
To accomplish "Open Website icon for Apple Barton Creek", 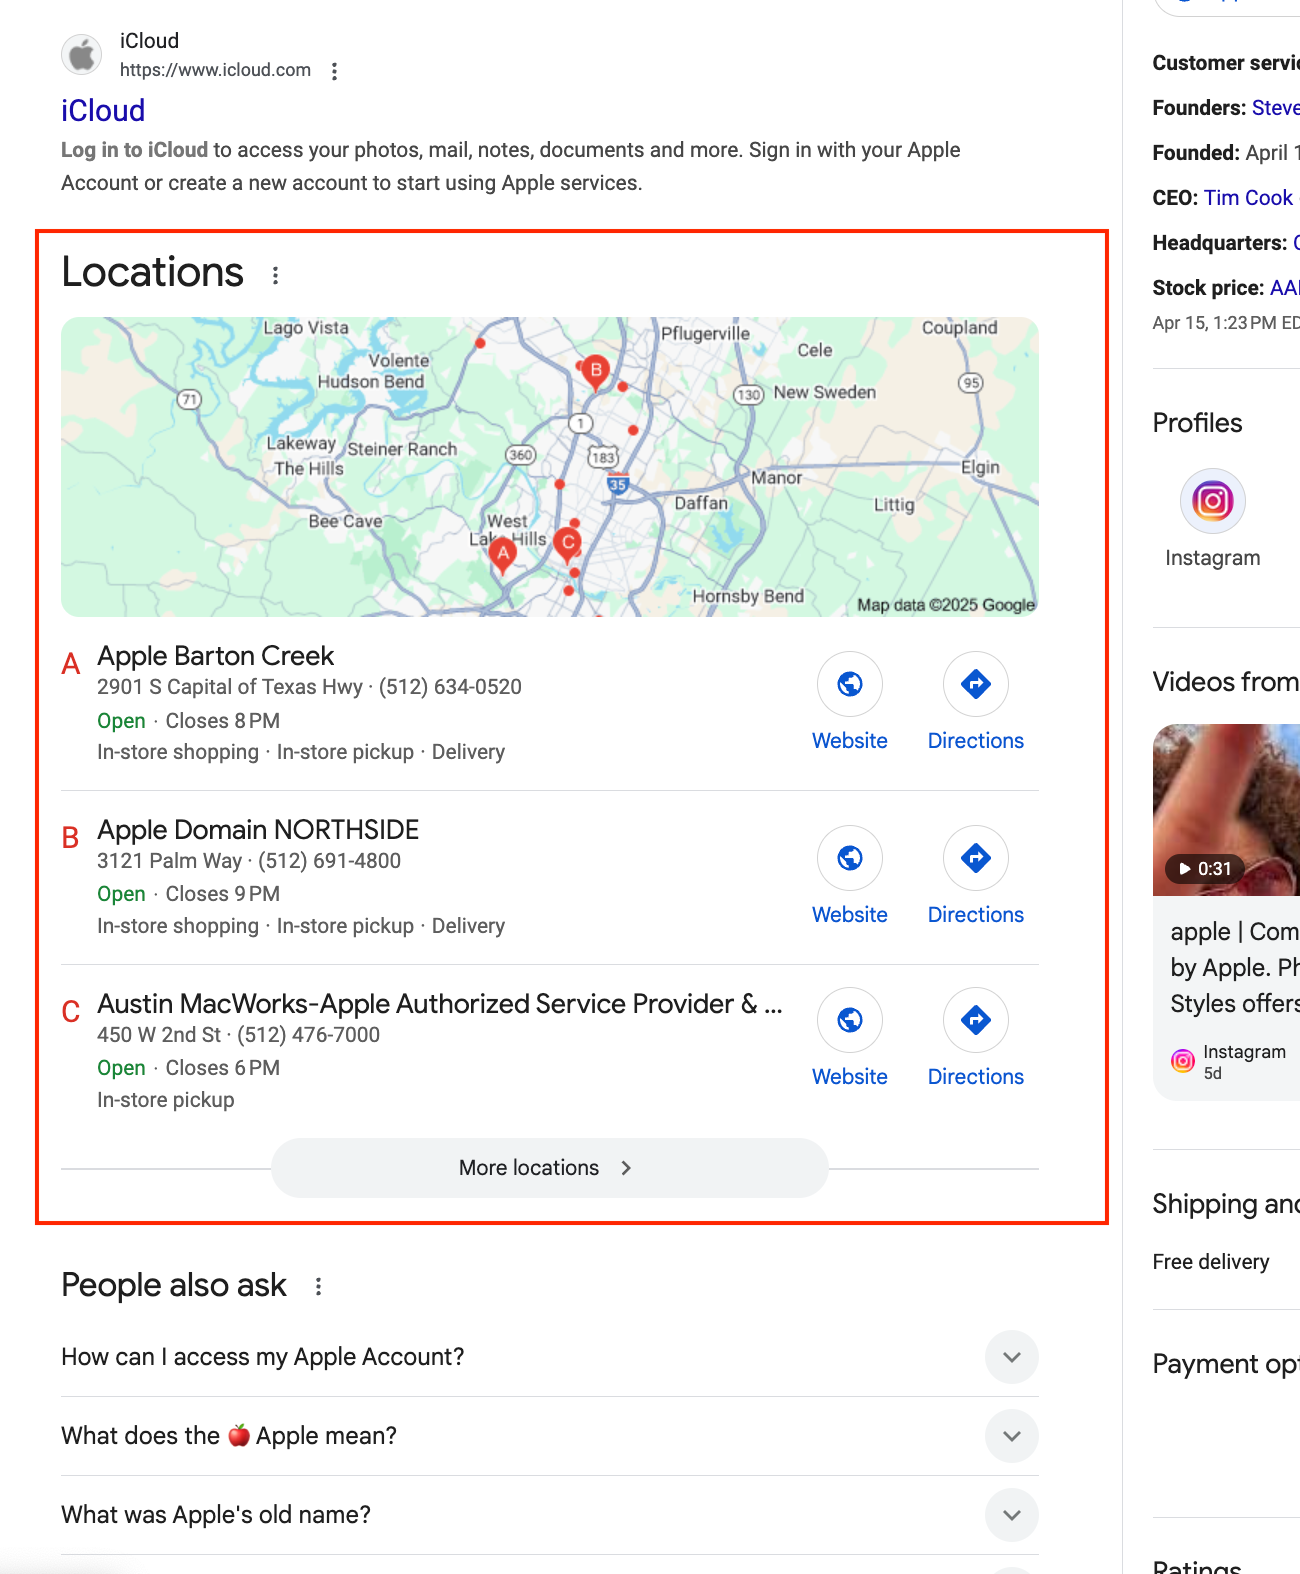I will (x=850, y=684).
